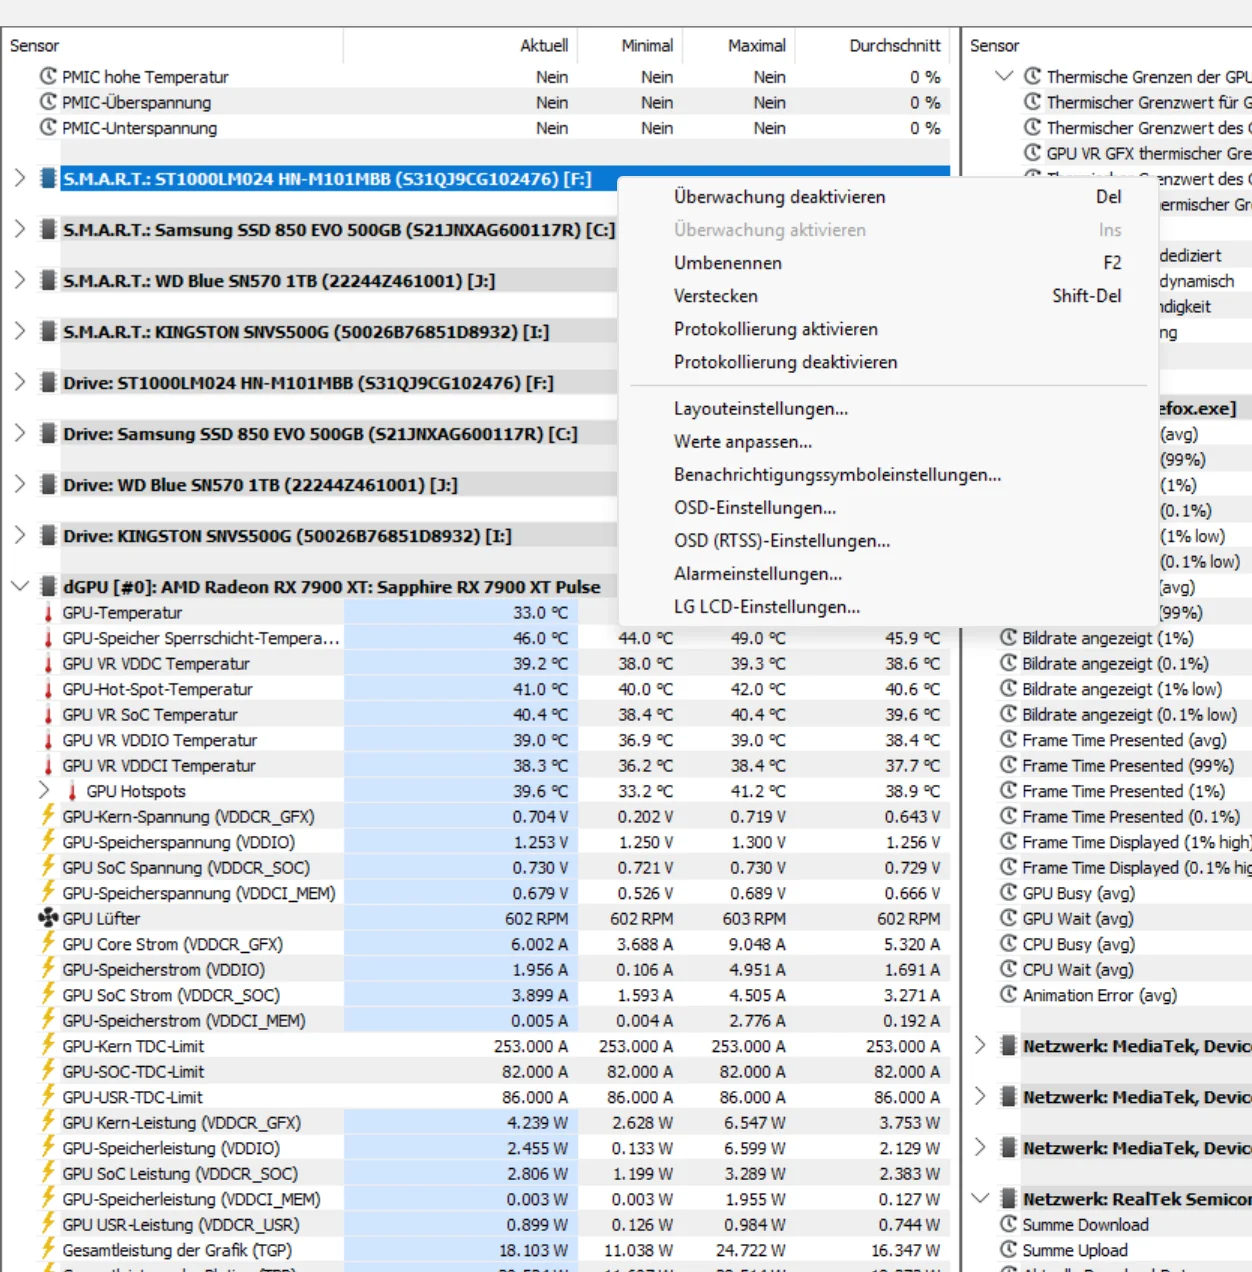The height and width of the screenshot is (1272, 1252).
Task: Click the clock icon beside Summe Download
Action: click(x=1009, y=1224)
